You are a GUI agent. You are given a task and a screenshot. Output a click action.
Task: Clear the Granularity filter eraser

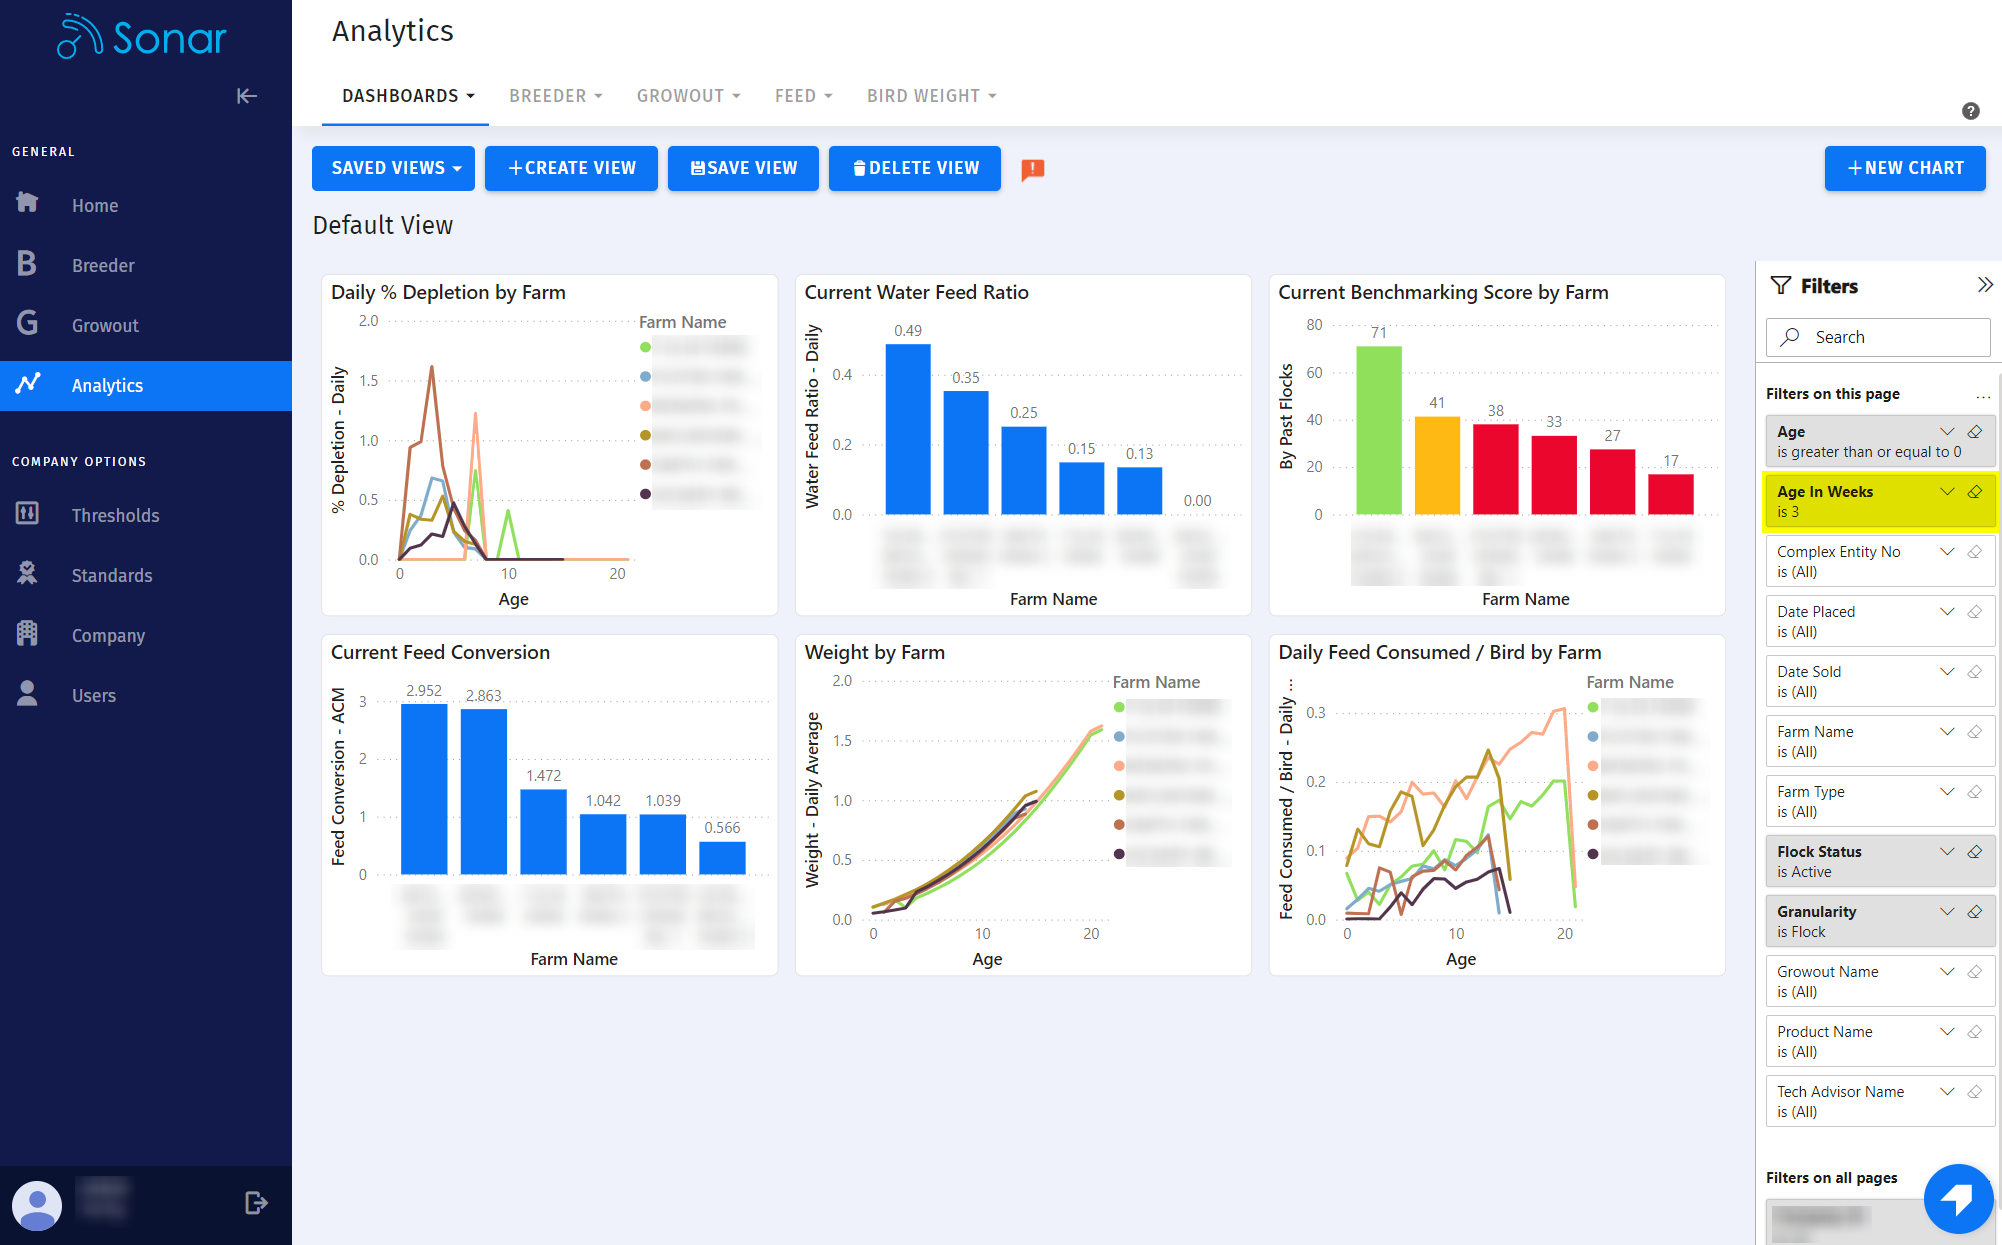pyautogui.click(x=1975, y=912)
